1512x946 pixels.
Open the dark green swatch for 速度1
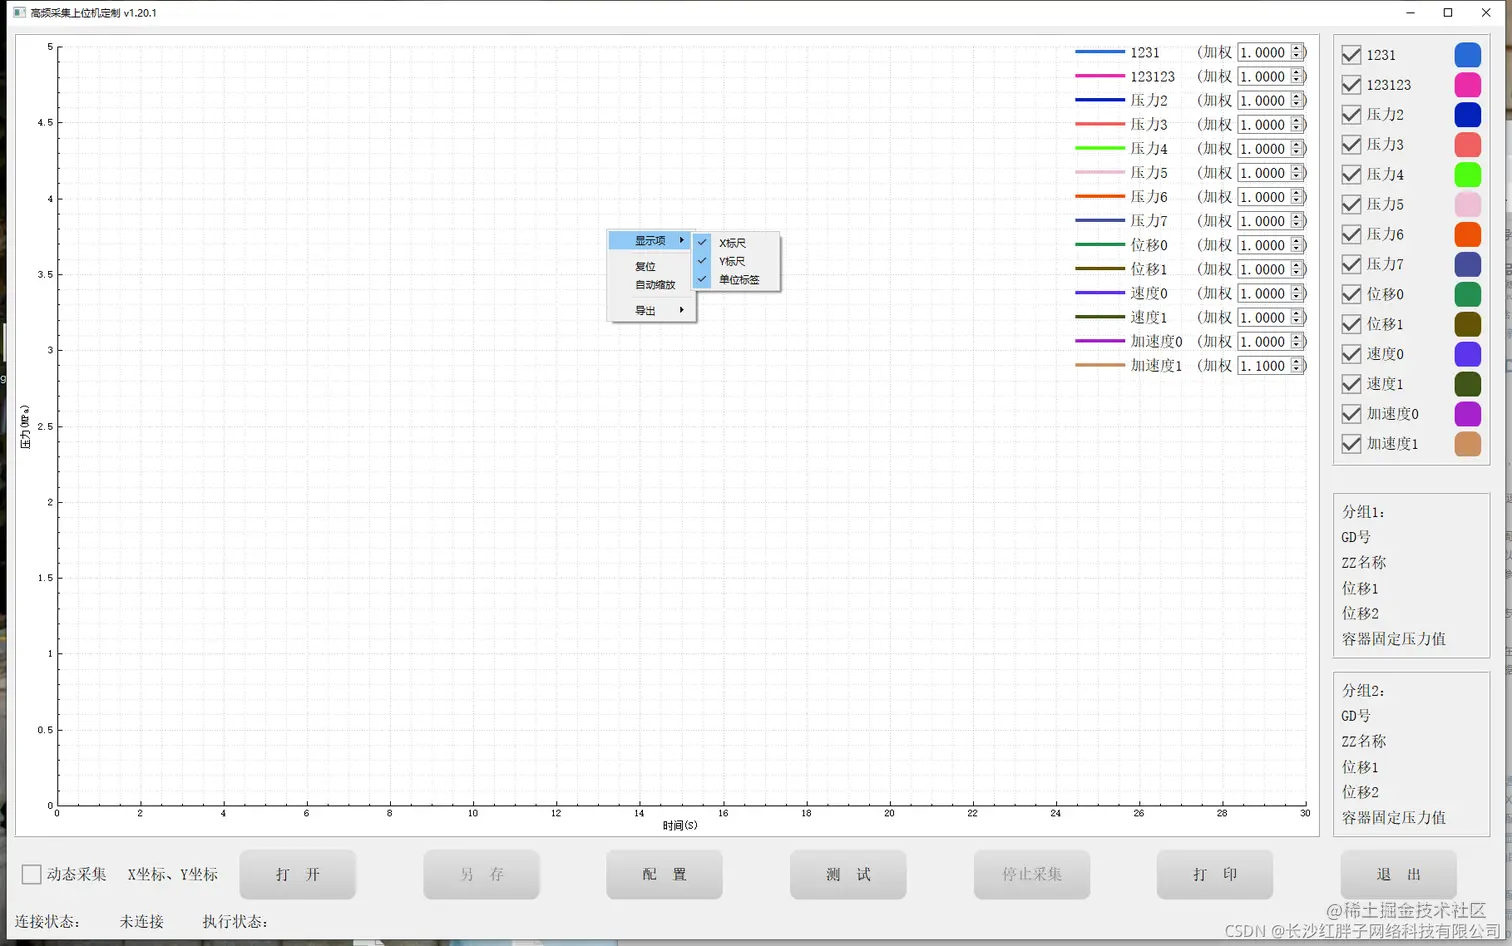click(1467, 384)
